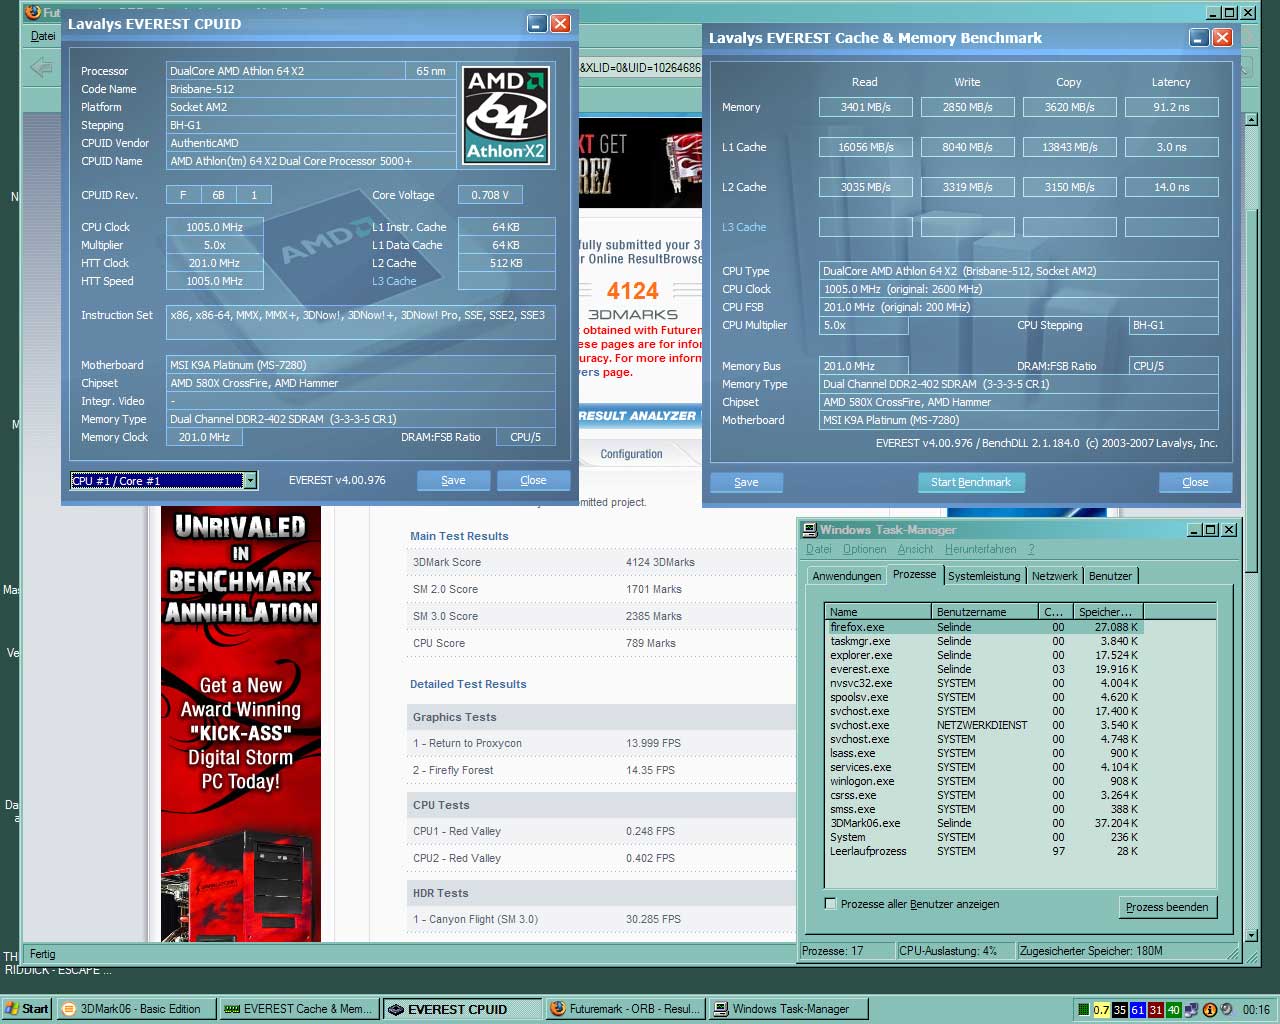Switch to Futuremark - ORB taskbar button
The width and height of the screenshot is (1280, 1024).
coord(625,1009)
